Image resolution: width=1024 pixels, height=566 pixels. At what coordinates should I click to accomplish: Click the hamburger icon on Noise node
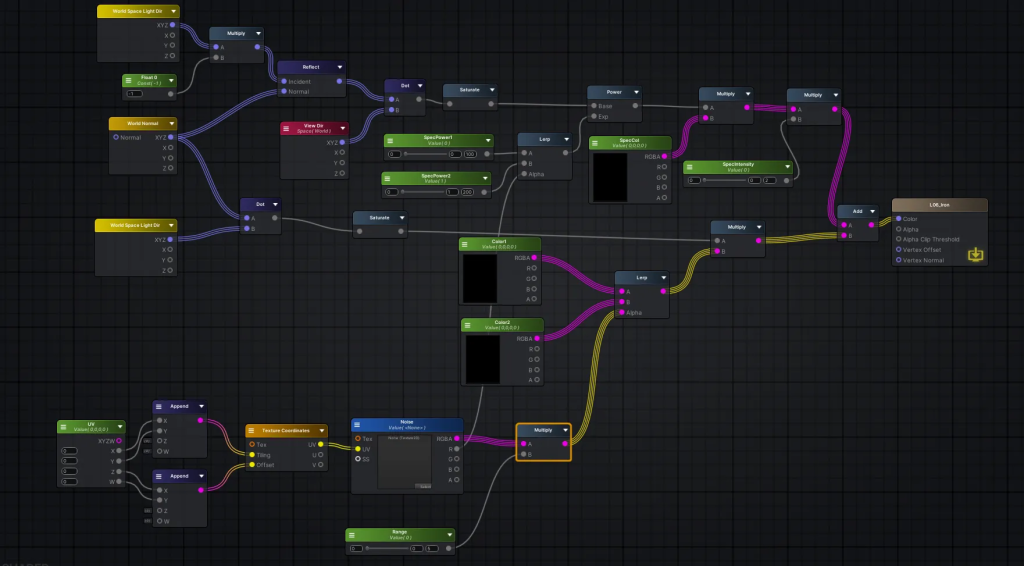[360, 424]
